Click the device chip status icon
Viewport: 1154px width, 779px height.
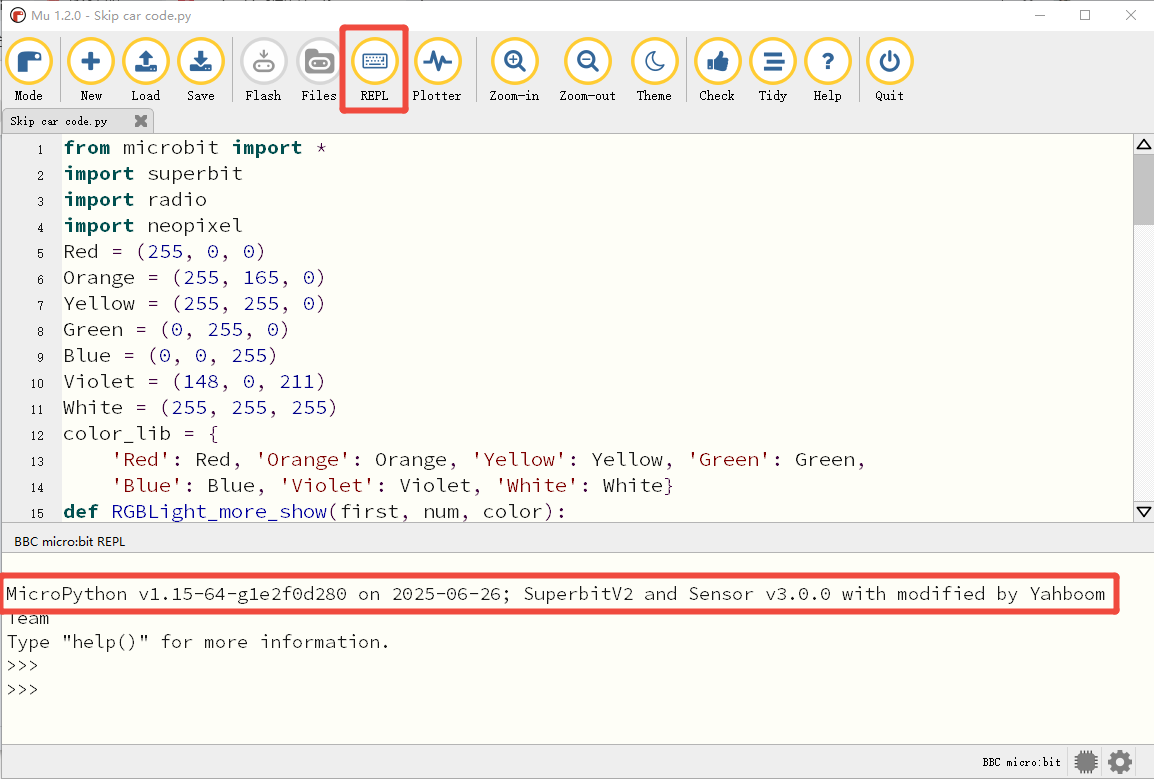click(1086, 762)
